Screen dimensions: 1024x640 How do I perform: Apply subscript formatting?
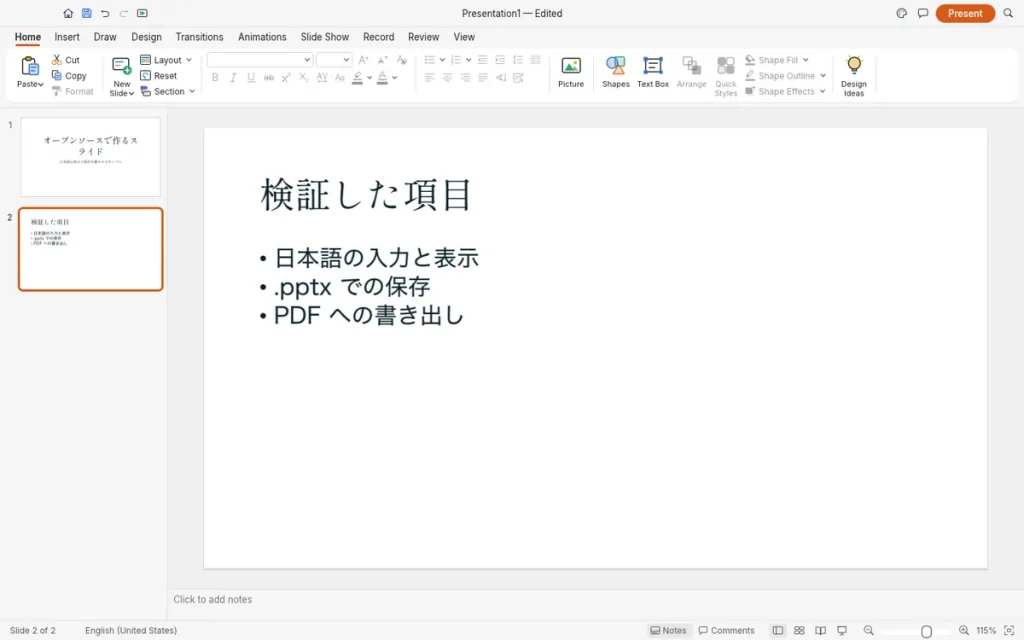click(304, 78)
